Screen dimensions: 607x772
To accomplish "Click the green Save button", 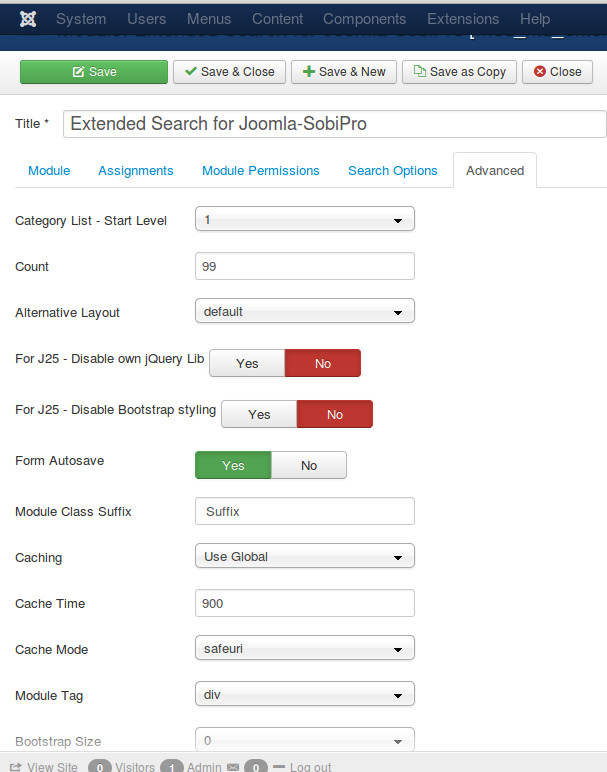I will point(94,72).
